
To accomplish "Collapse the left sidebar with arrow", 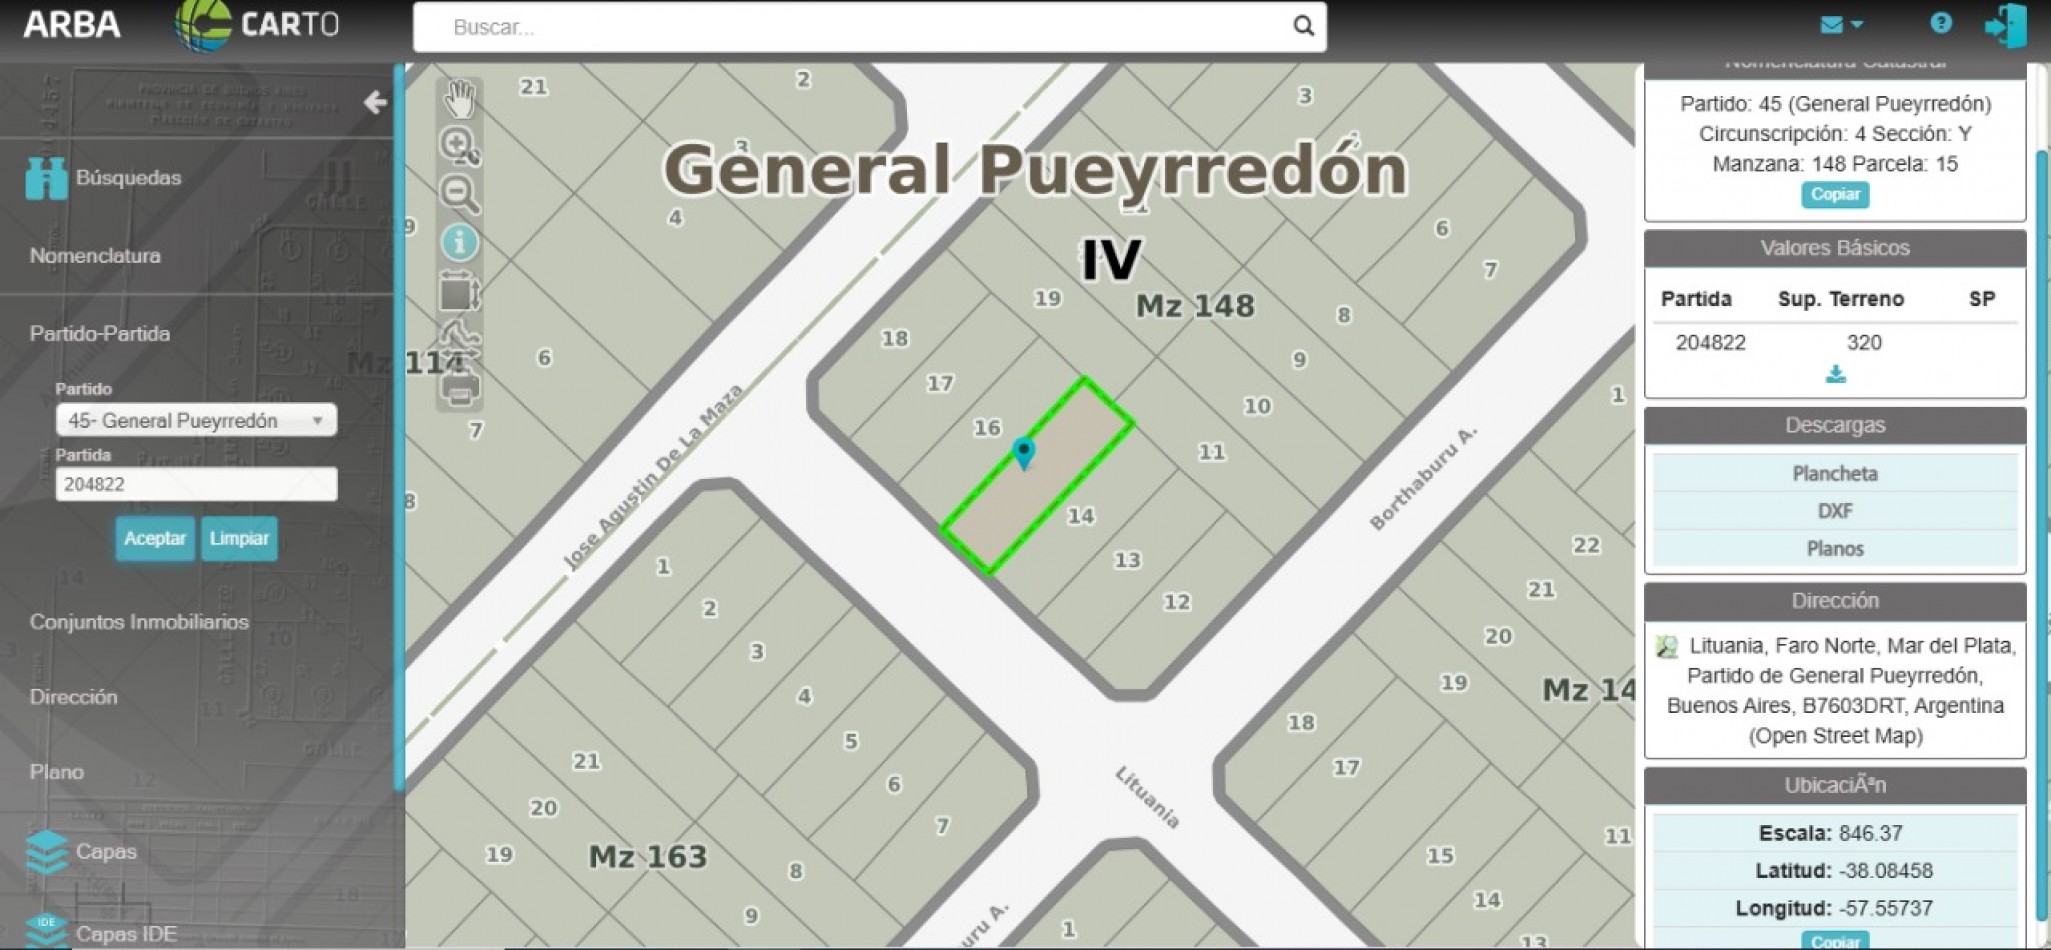I will (x=375, y=102).
